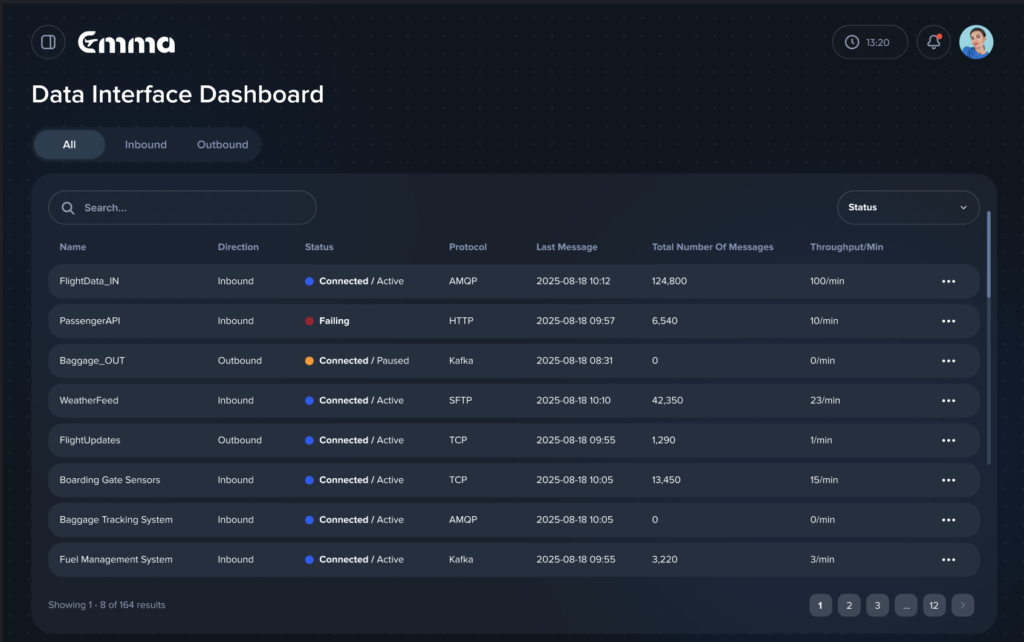The height and width of the screenshot is (642, 1024).
Task: Open three-dot menu for Baggage_OUT
Action: pos(948,361)
